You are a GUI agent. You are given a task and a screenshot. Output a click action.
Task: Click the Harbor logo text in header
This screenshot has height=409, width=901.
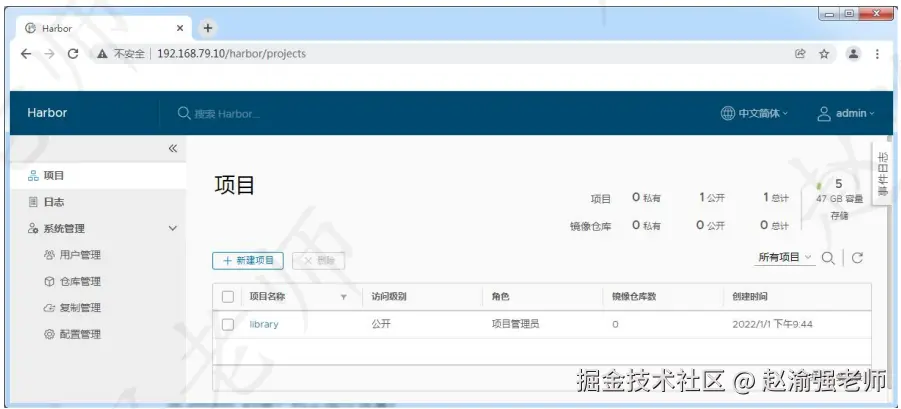47,113
